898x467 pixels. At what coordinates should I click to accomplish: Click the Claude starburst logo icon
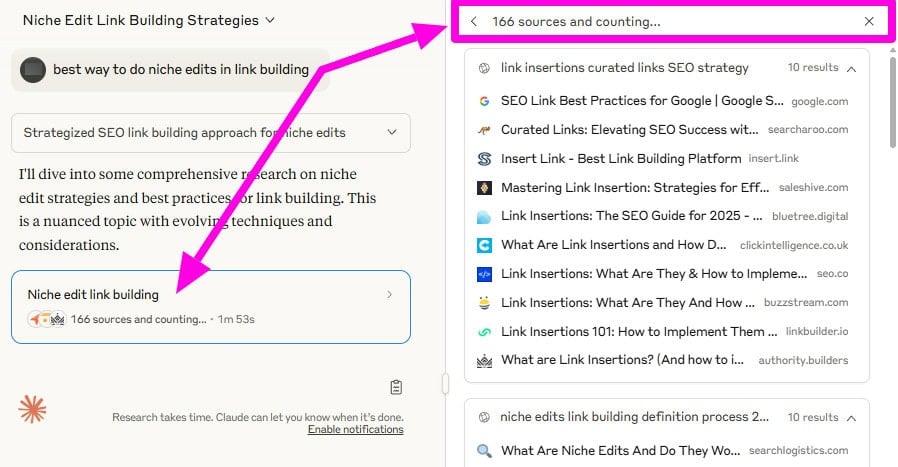[33, 409]
